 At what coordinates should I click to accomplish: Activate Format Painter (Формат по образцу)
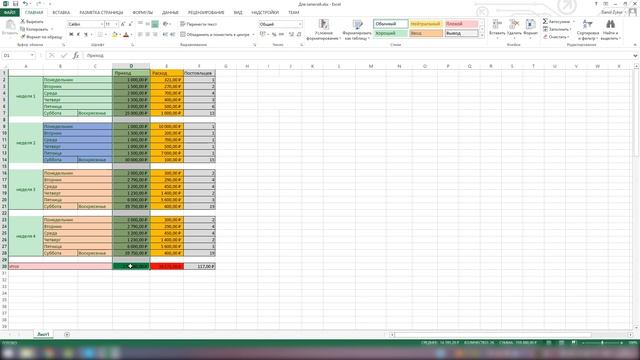[41, 37]
